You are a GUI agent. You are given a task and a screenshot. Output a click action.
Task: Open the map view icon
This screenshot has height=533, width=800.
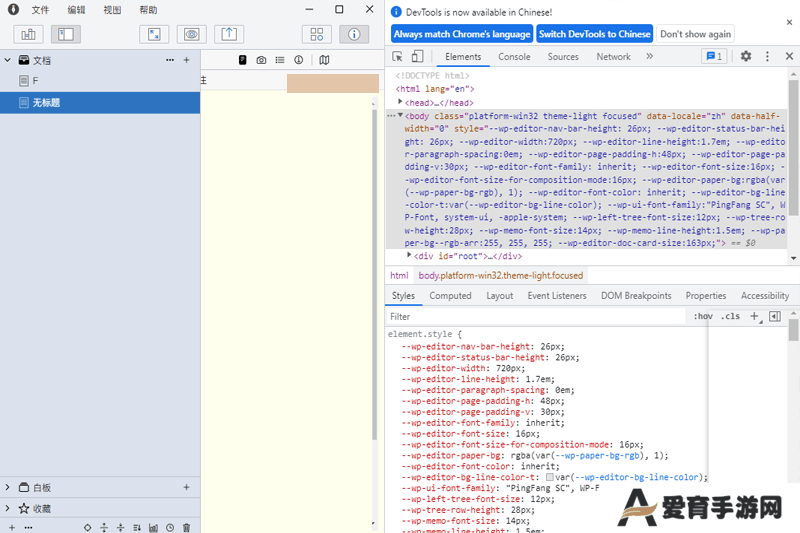click(324, 60)
